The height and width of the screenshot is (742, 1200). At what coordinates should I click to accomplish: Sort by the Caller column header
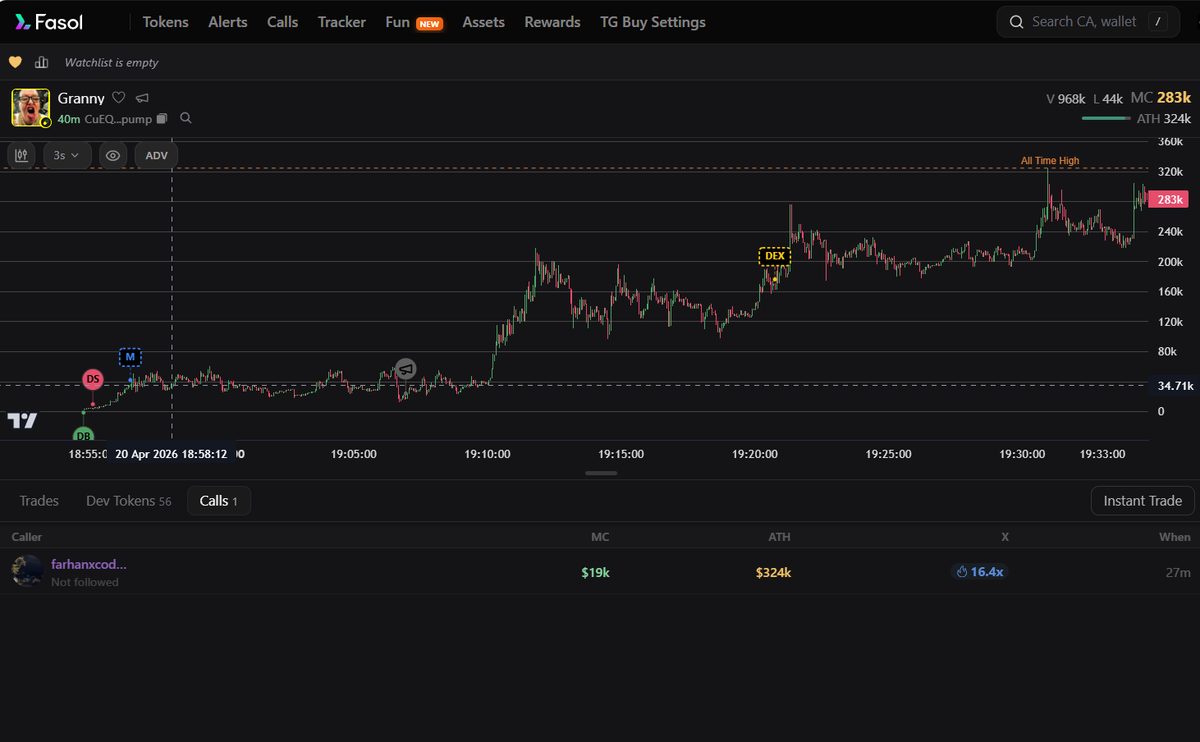[x=27, y=537]
